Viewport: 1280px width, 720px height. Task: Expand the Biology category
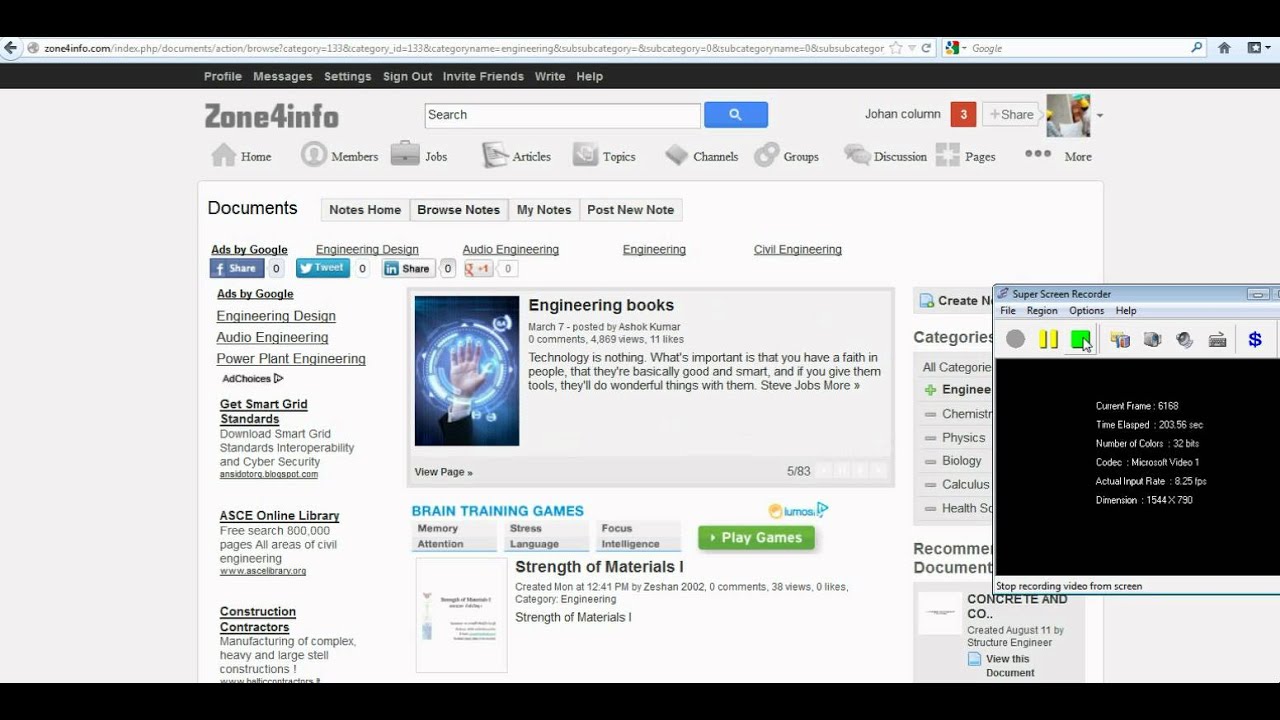pos(930,461)
